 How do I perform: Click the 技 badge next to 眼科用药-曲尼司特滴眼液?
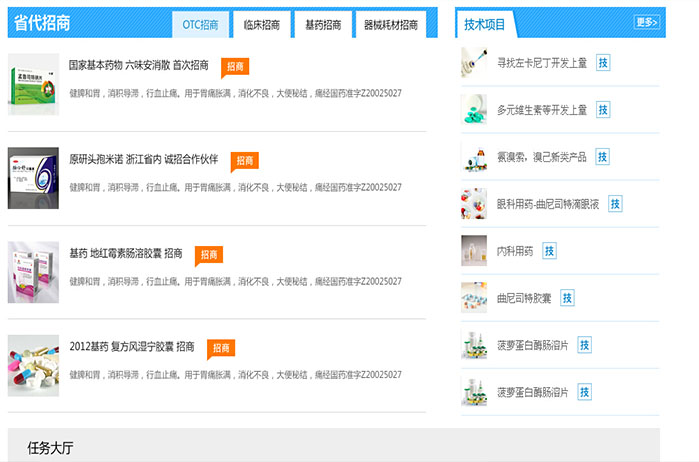(x=615, y=203)
